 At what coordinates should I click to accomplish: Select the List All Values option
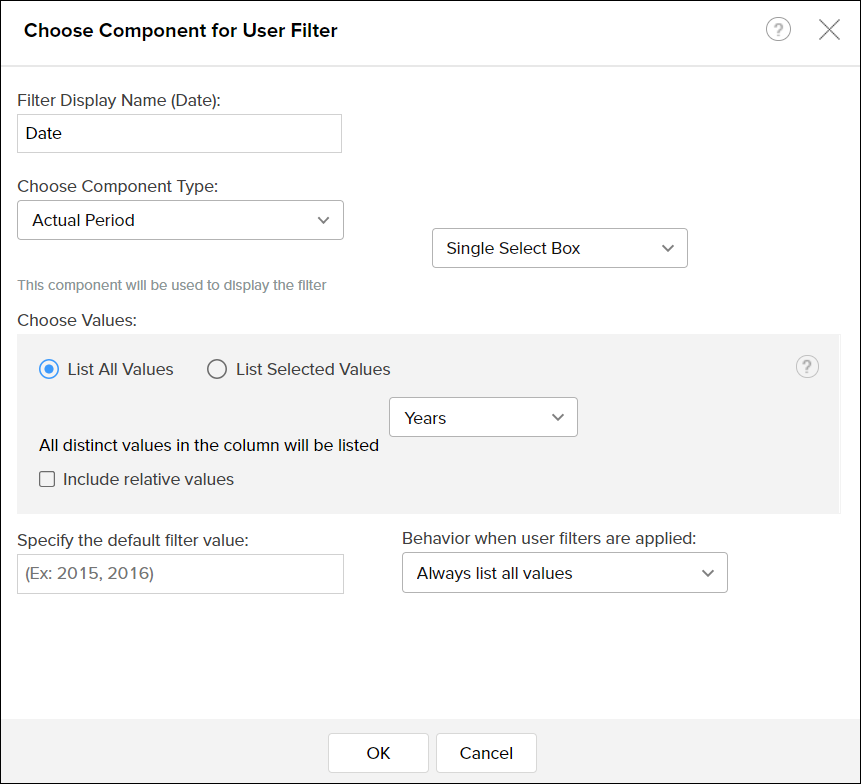pyautogui.click(x=47, y=369)
